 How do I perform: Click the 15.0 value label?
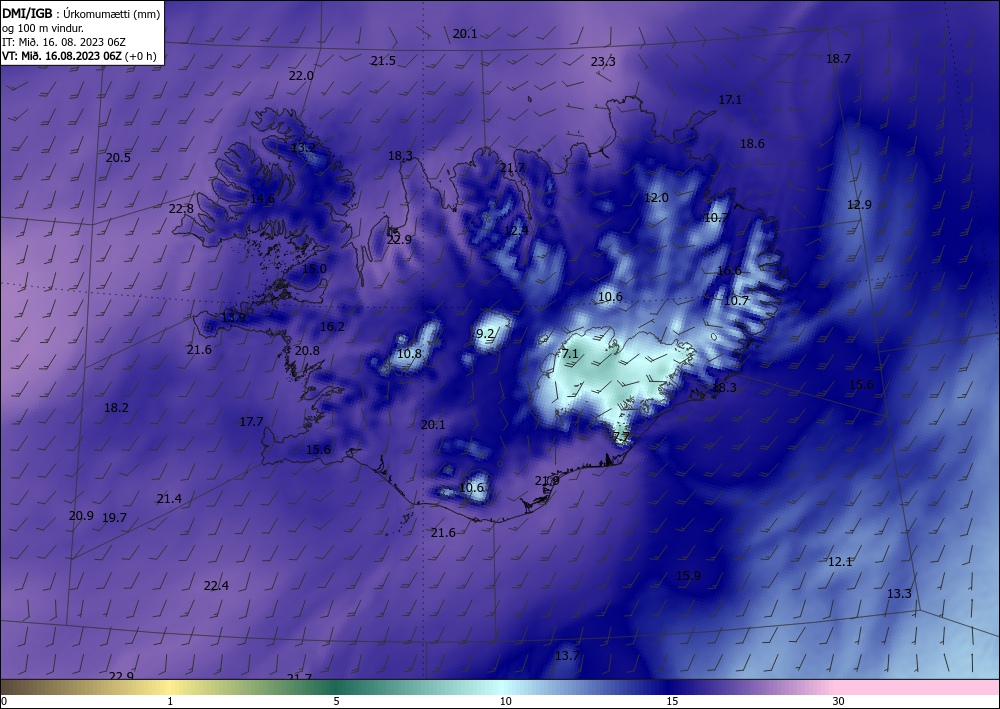[314, 268]
